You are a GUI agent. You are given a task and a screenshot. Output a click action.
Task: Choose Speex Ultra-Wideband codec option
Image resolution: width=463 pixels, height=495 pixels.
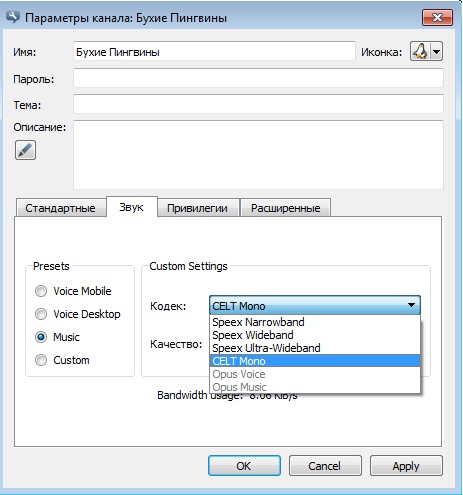315,348
